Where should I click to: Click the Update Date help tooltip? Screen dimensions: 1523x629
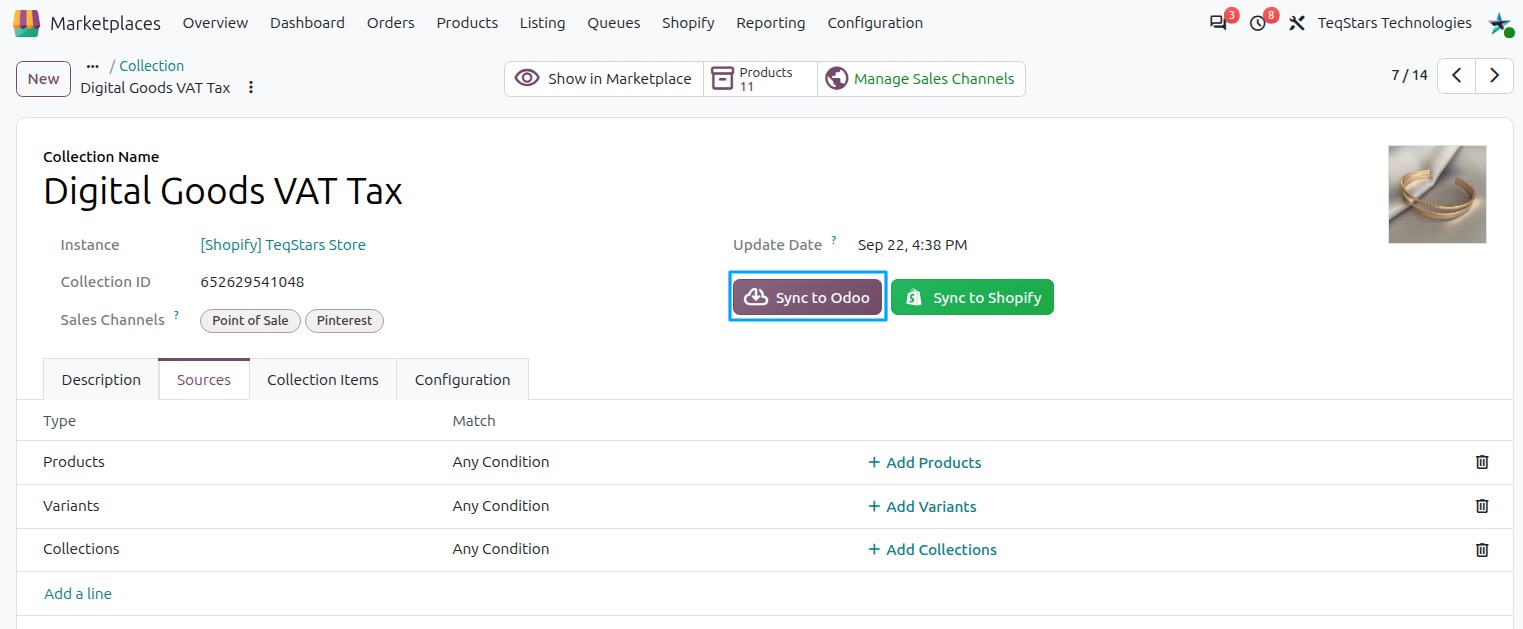point(834,240)
